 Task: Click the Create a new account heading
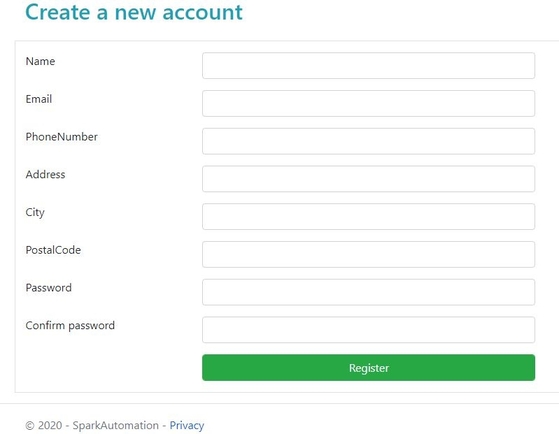pyautogui.click(x=134, y=12)
